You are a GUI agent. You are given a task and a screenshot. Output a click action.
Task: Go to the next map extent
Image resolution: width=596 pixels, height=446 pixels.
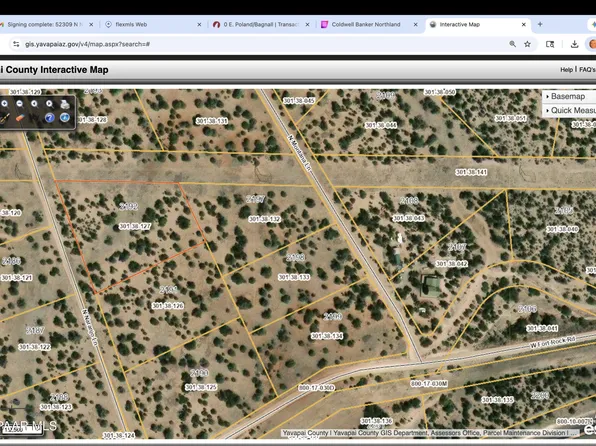[x=49, y=104]
